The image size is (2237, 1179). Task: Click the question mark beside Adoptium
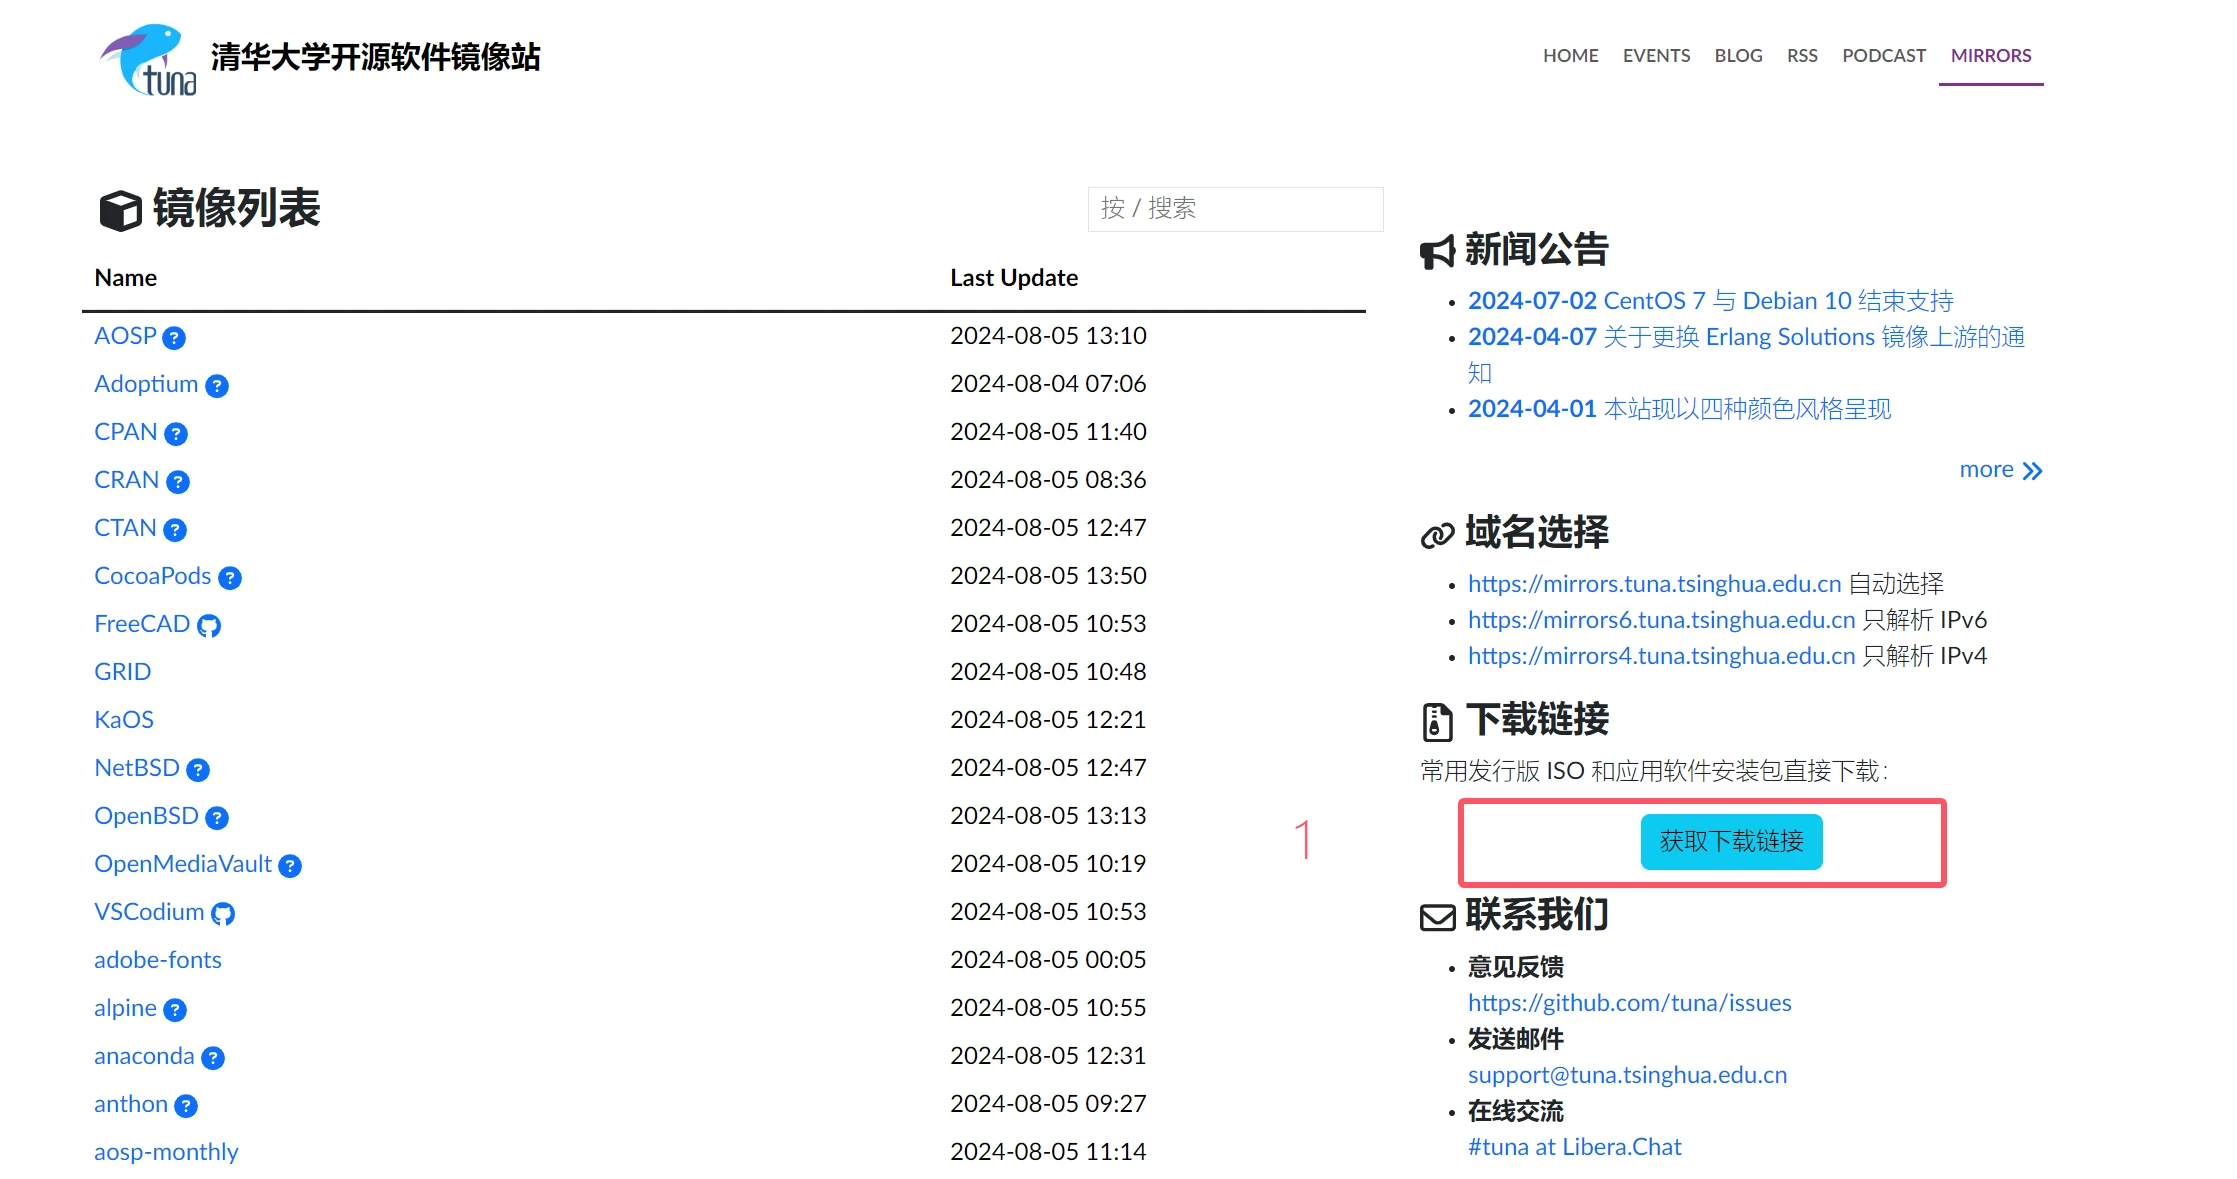click(217, 386)
